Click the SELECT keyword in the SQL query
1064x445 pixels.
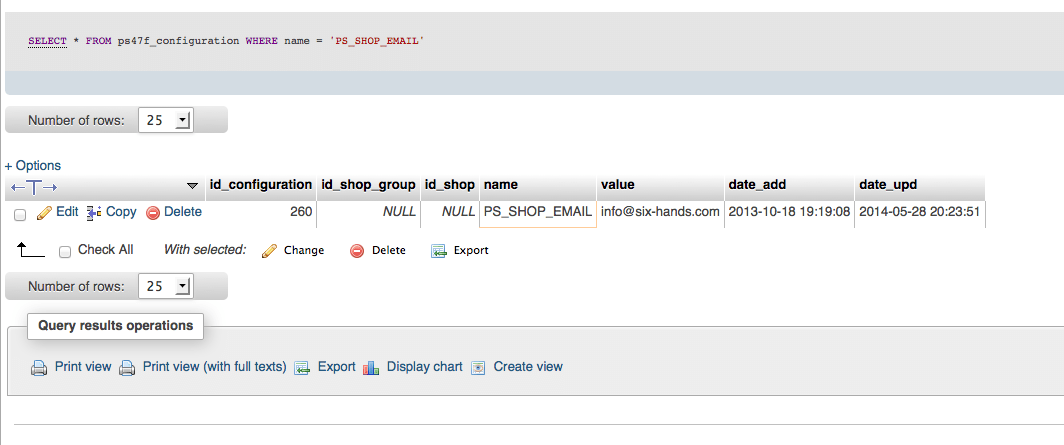[x=48, y=41]
